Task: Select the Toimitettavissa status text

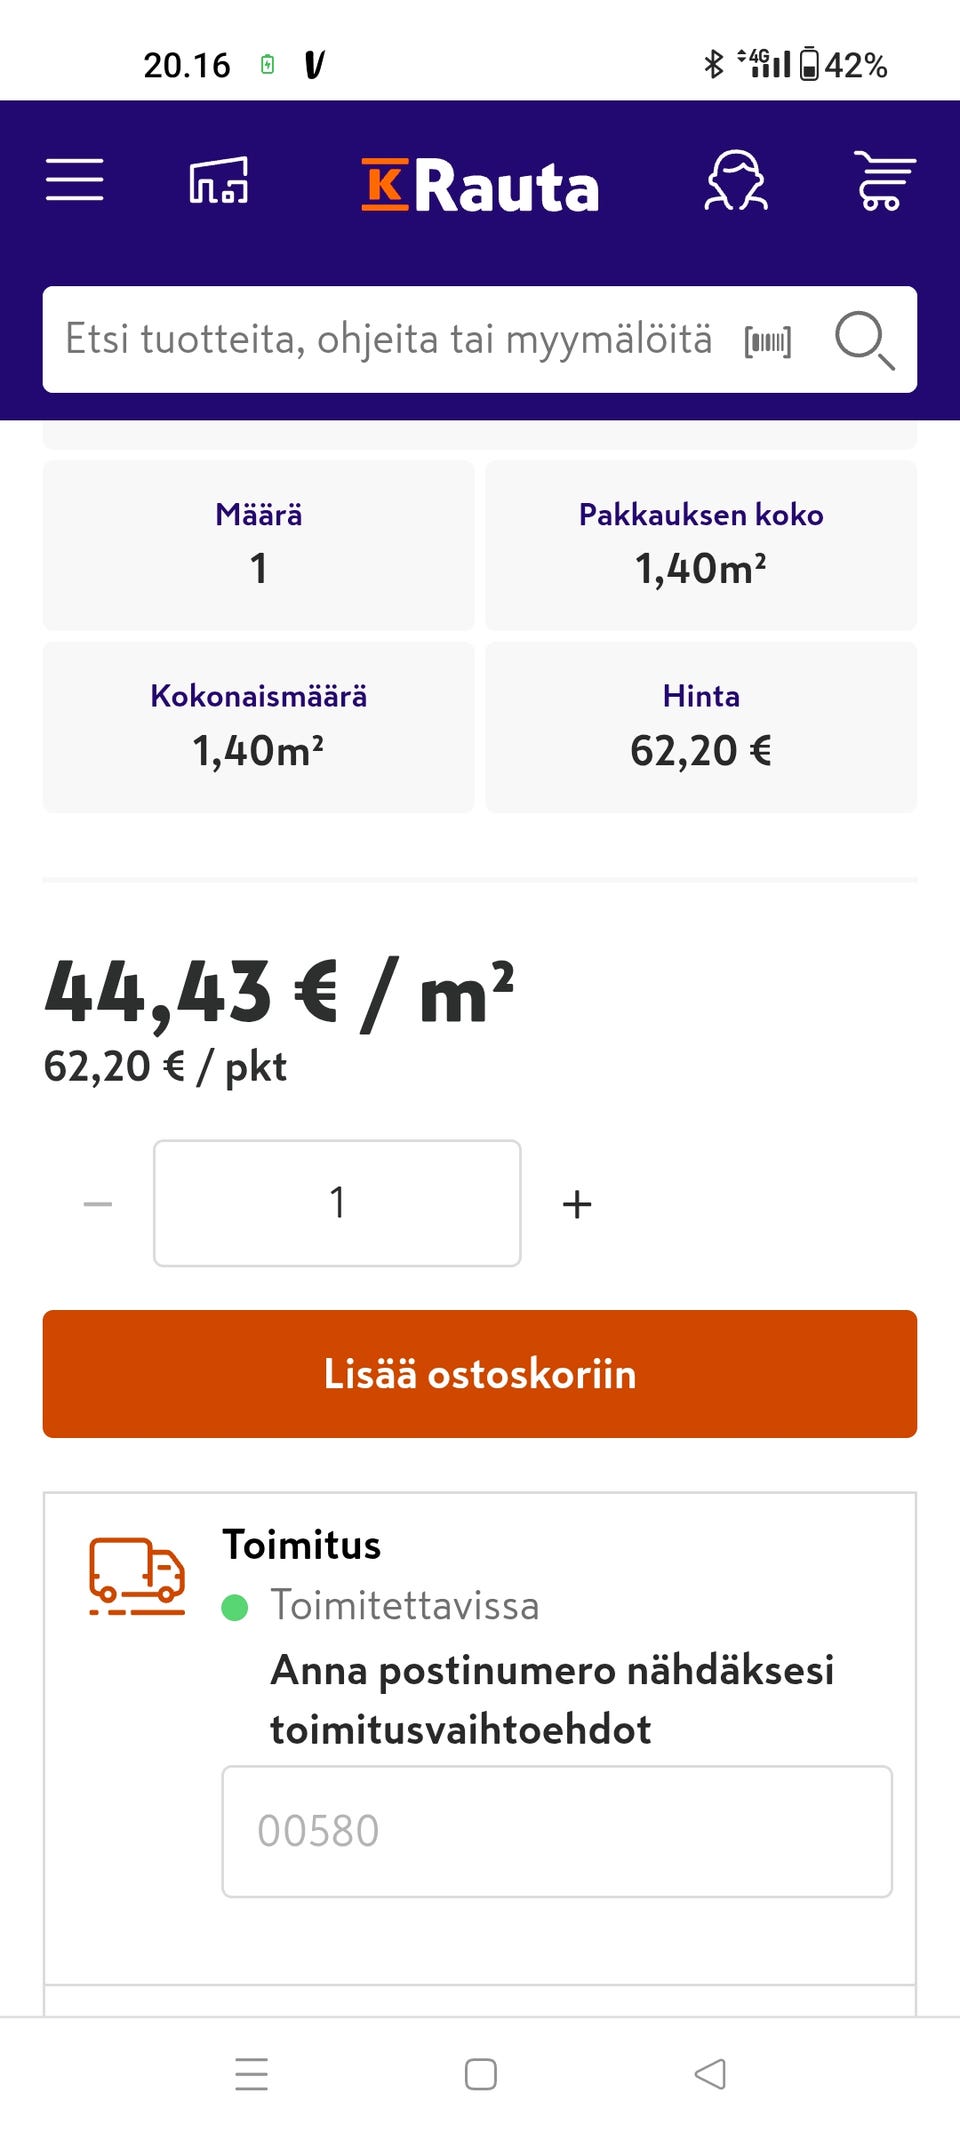Action: coord(405,1604)
